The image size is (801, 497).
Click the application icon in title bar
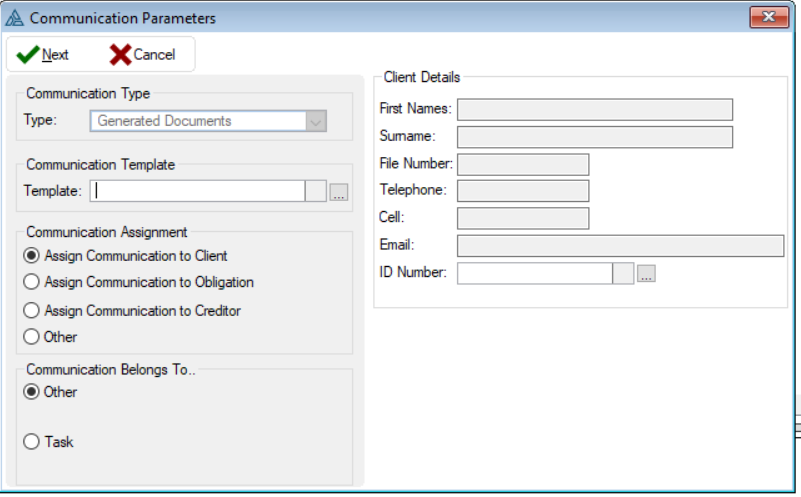coord(15,18)
